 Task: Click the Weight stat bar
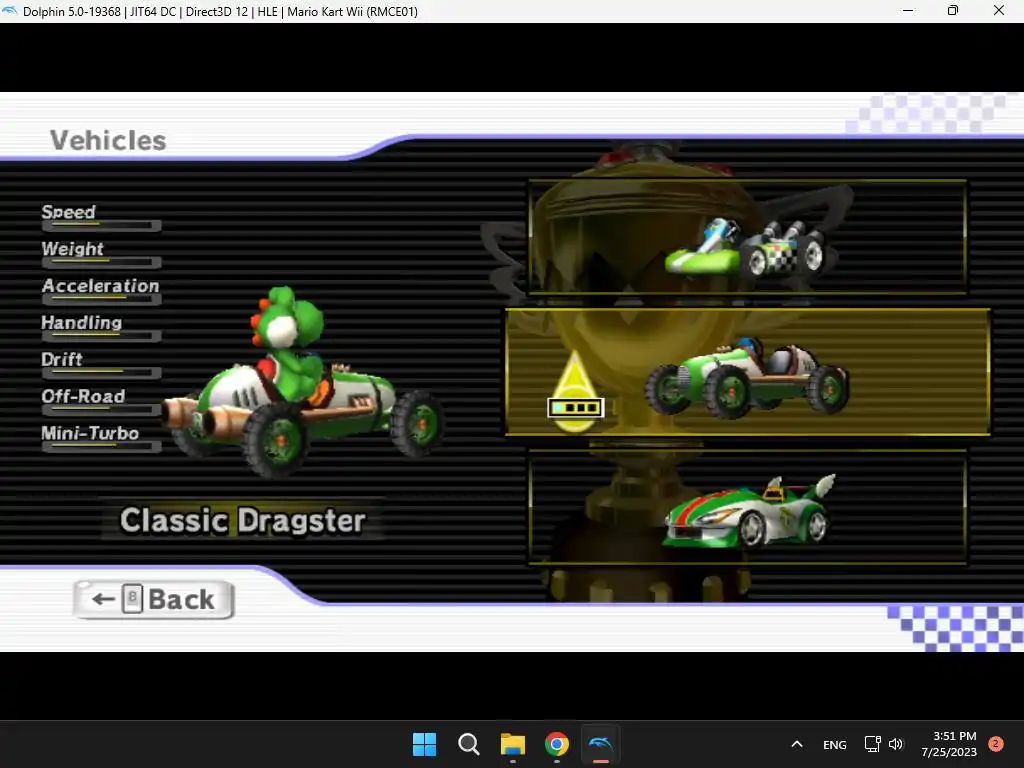(101, 263)
